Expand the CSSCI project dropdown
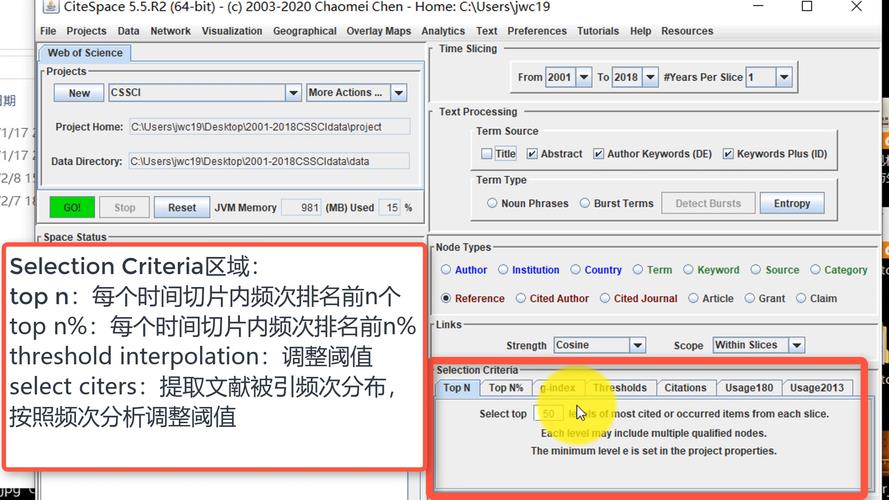889x500 pixels. click(293, 93)
